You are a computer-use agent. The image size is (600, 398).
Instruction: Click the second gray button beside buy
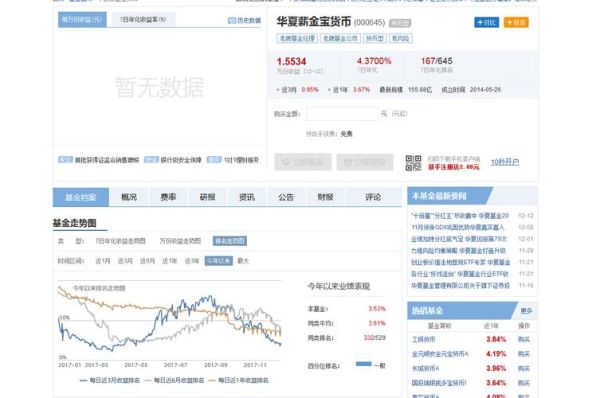pyautogui.click(x=365, y=162)
